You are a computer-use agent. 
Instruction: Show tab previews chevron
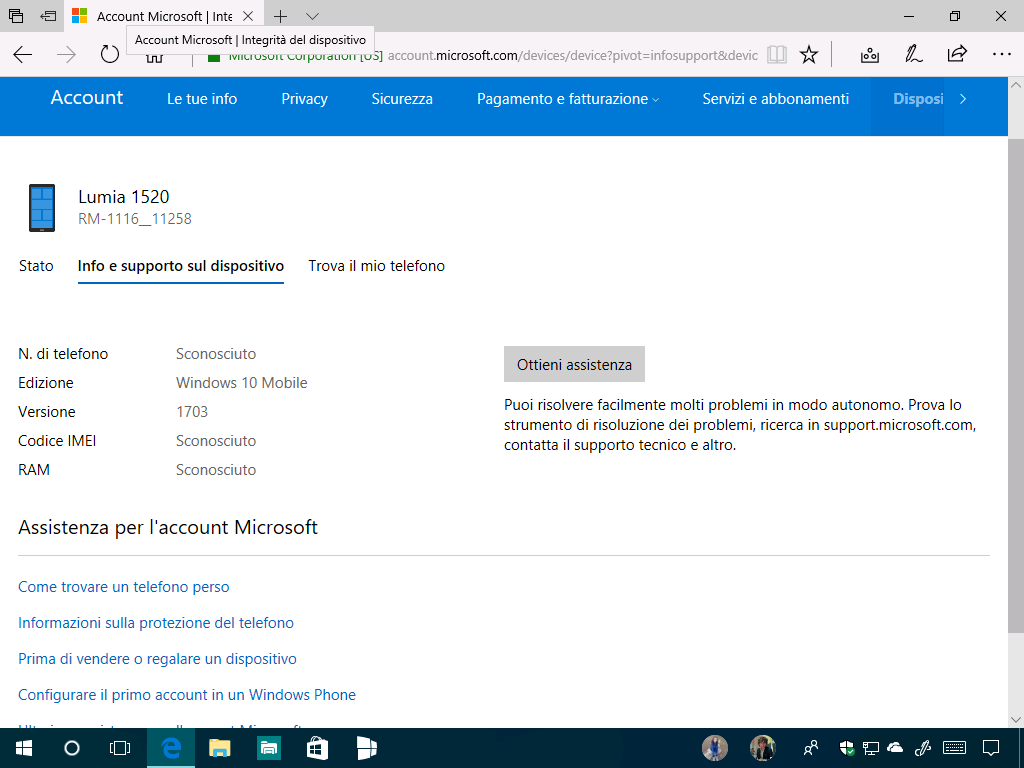tap(312, 16)
